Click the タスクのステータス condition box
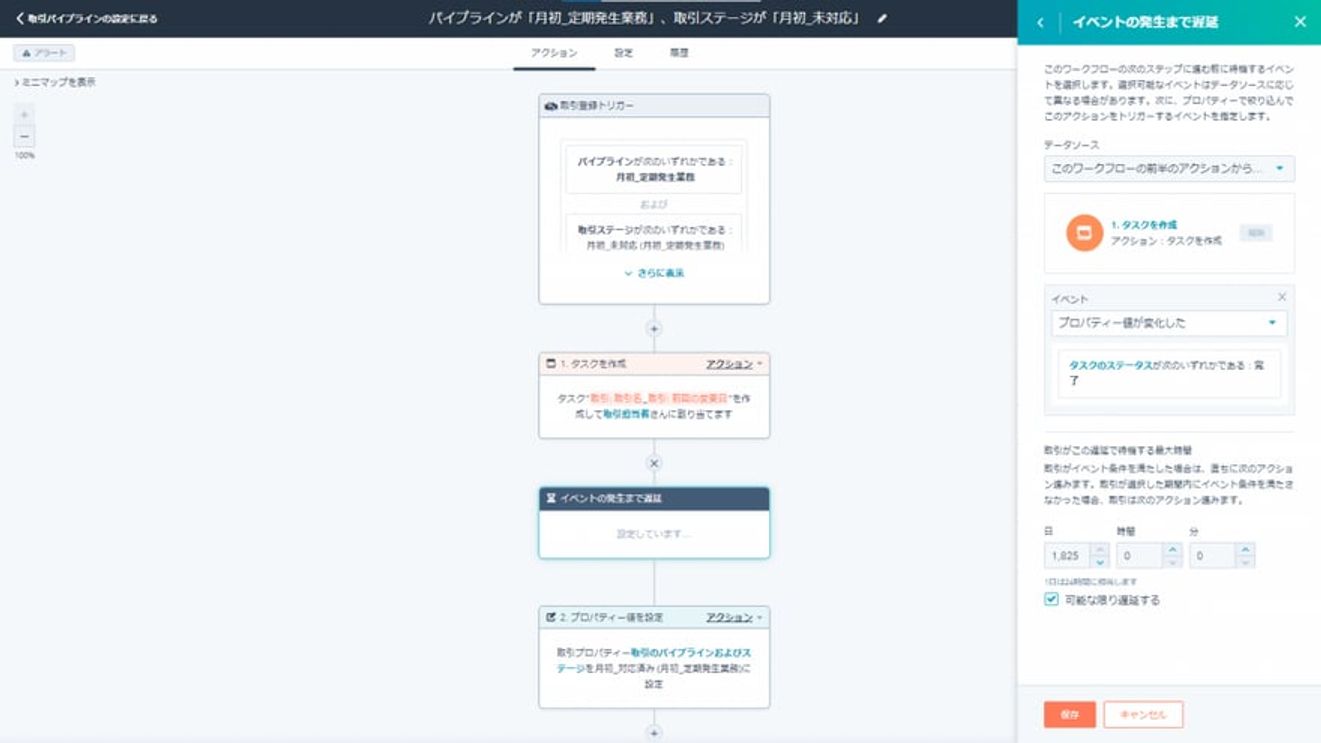The image size is (1321, 743). click(1169, 373)
